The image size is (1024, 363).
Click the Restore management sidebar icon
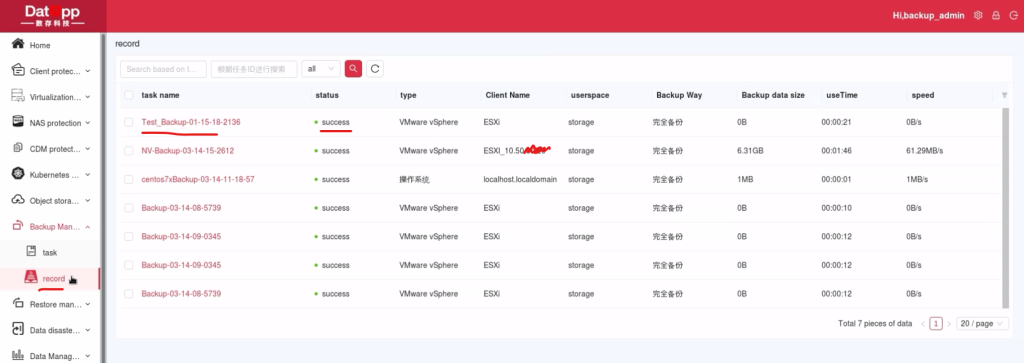click(18, 304)
